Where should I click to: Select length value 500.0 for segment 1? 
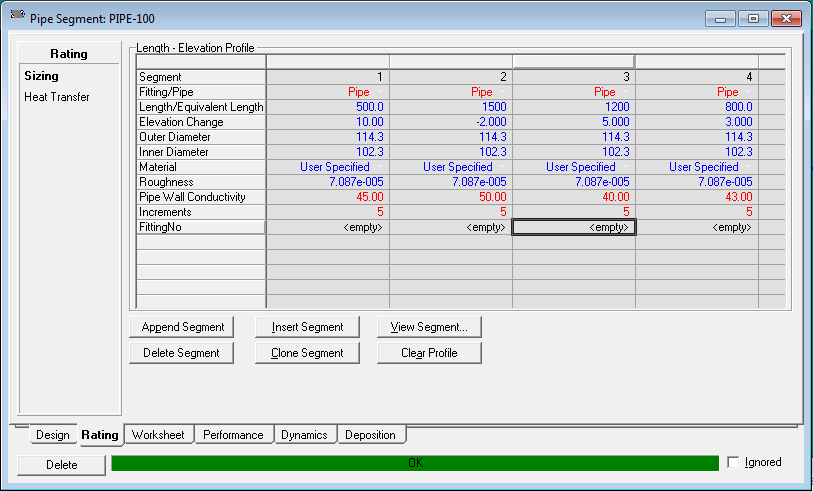pyautogui.click(x=328, y=107)
